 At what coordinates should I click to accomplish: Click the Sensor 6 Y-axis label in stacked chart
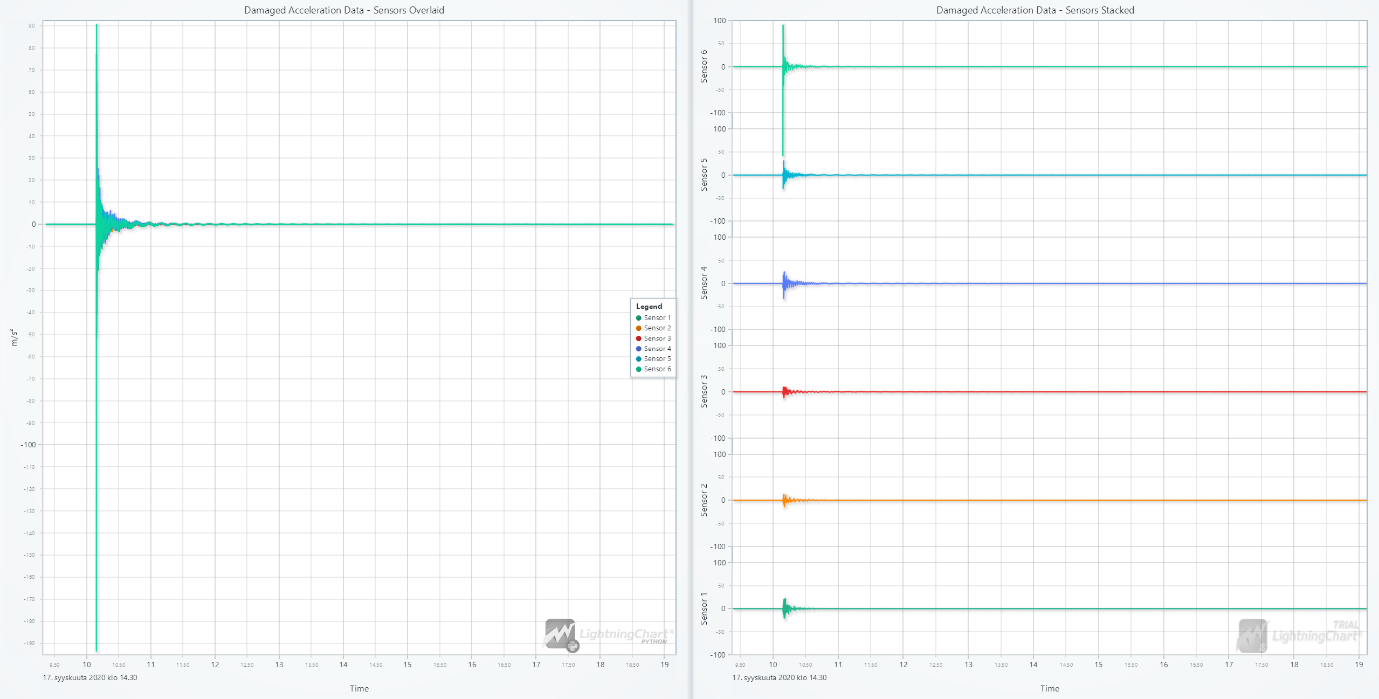tap(705, 66)
